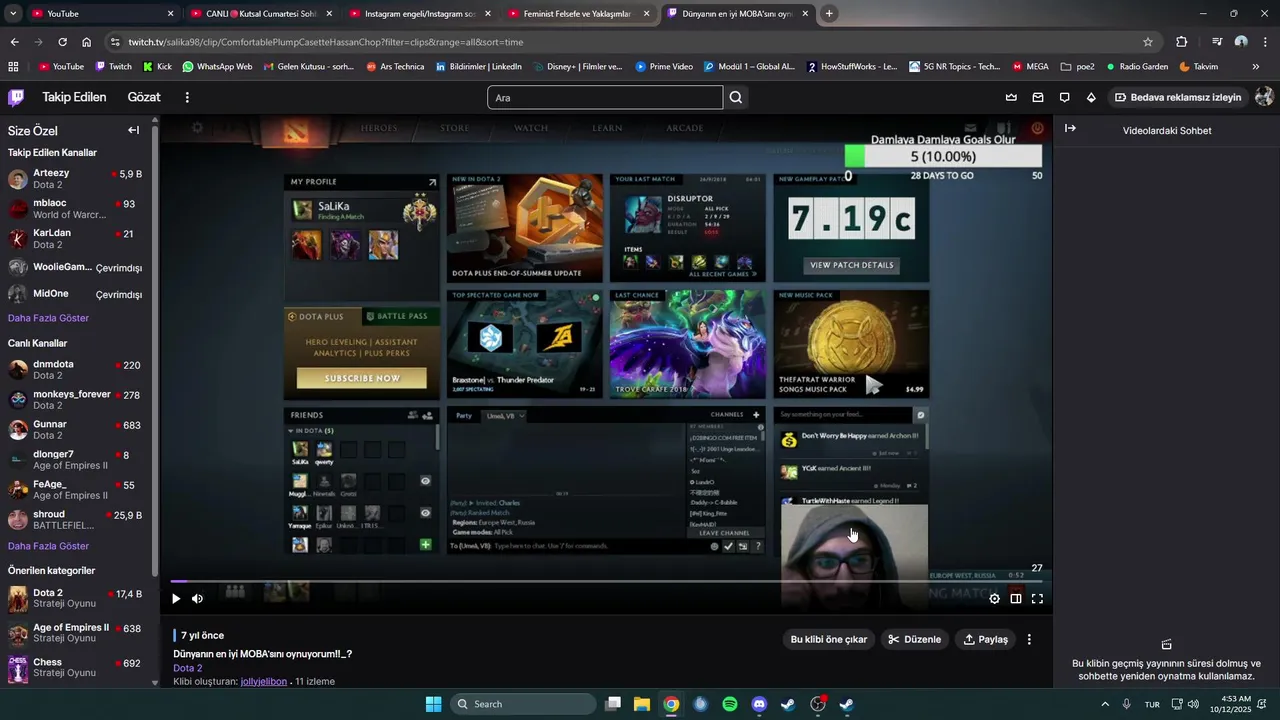Screen dimensions: 1280x720
Task: Expand Daha Fazla Göster under Canlı Kanallar
Action: point(48,546)
